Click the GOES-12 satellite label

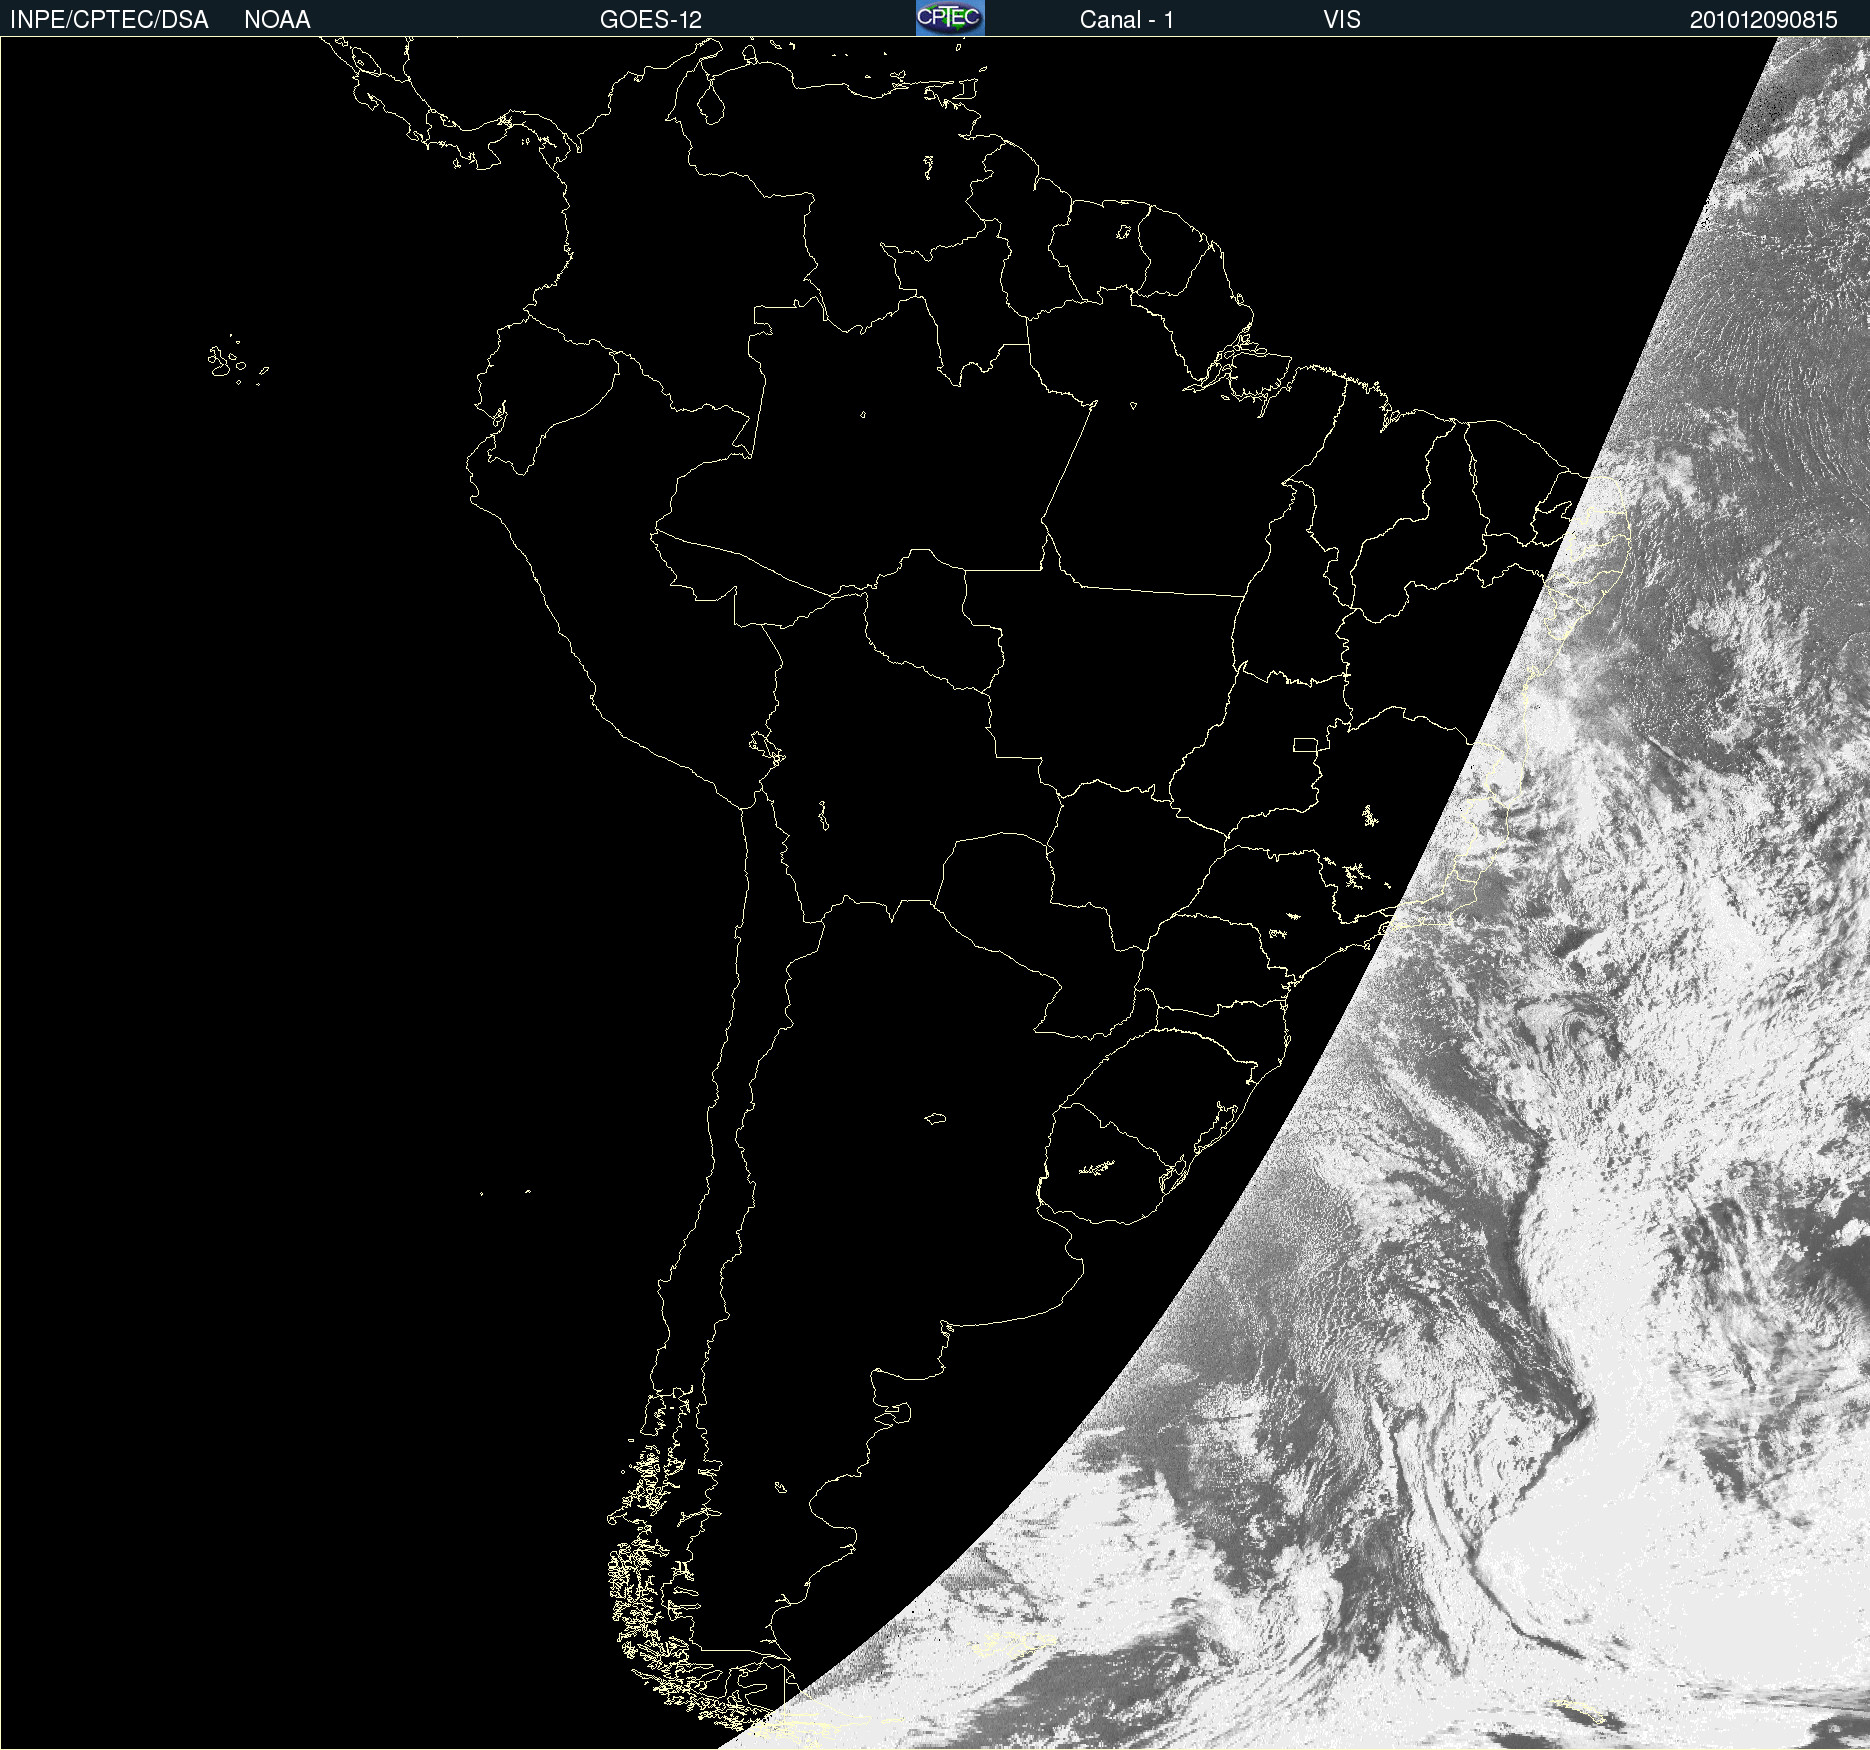click(651, 20)
